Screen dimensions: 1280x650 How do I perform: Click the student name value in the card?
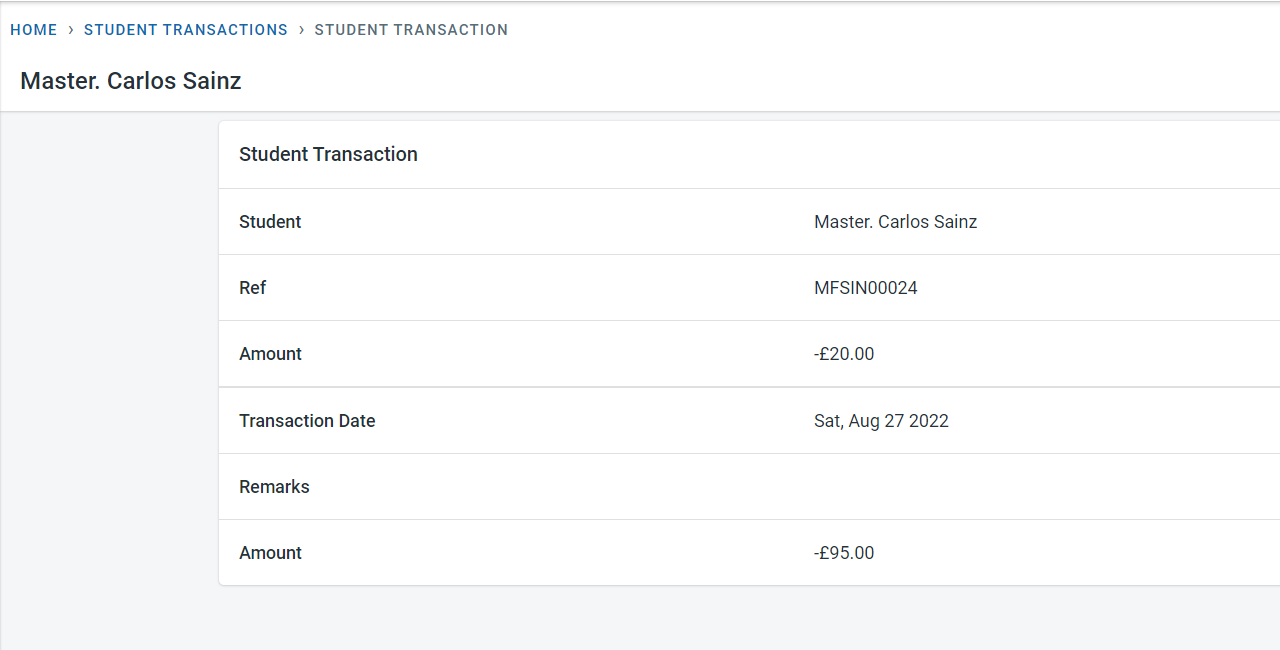[x=895, y=222]
